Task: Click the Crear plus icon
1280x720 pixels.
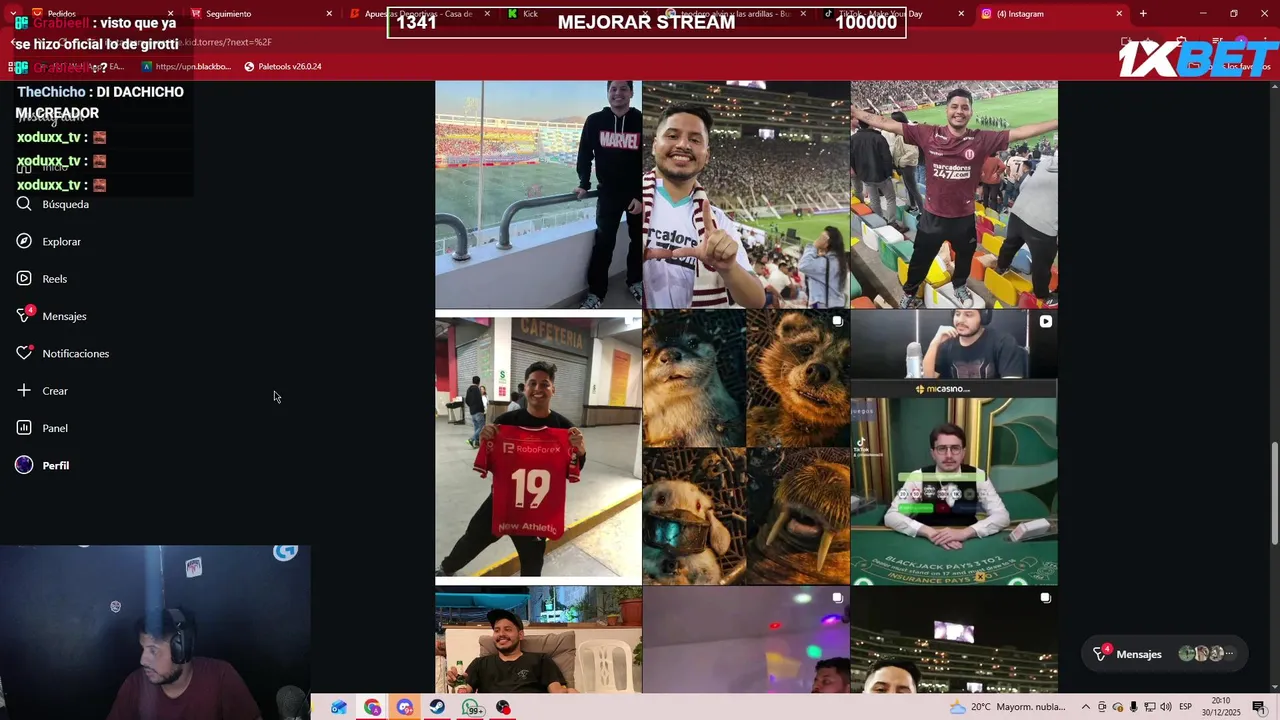Action: [24, 391]
